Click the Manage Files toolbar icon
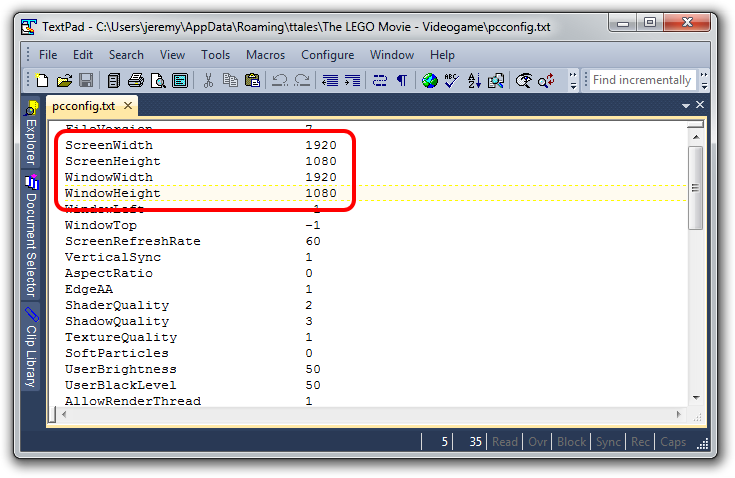The width and height of the screenshot is (735, 478). pos(113,81)
